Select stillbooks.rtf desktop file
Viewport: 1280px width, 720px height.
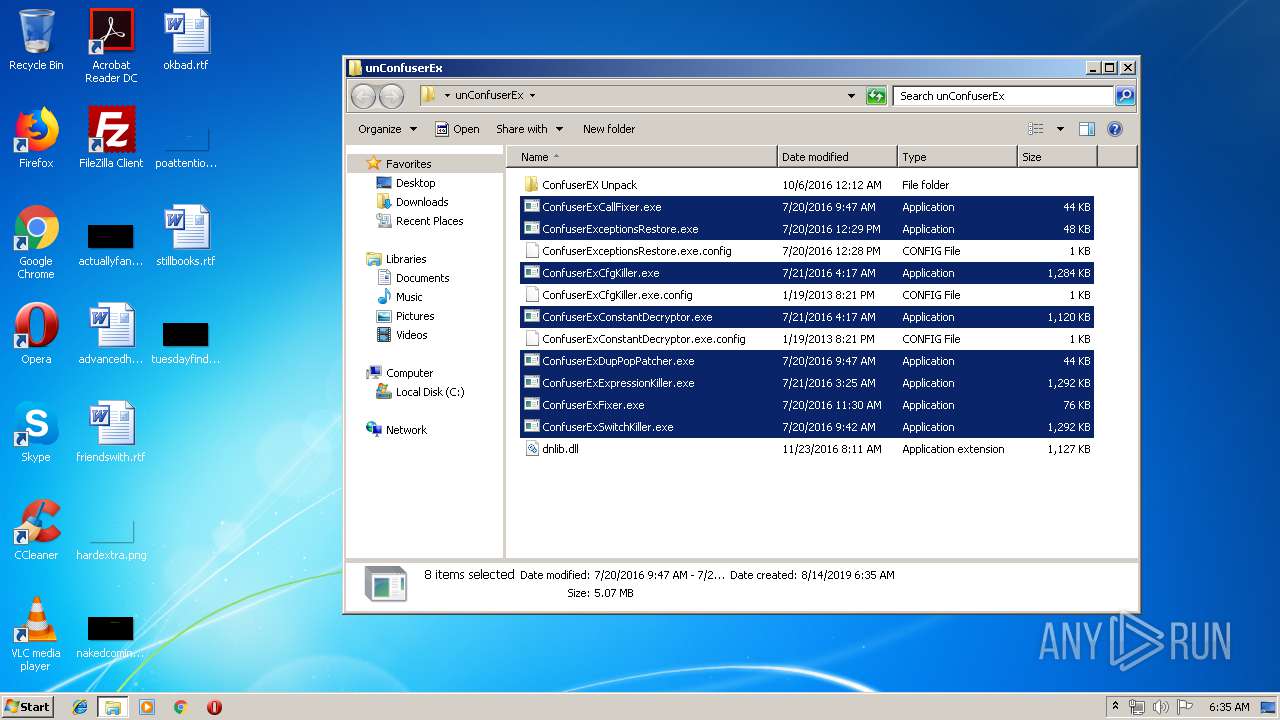pyautogui.click(x=186, y=236)
